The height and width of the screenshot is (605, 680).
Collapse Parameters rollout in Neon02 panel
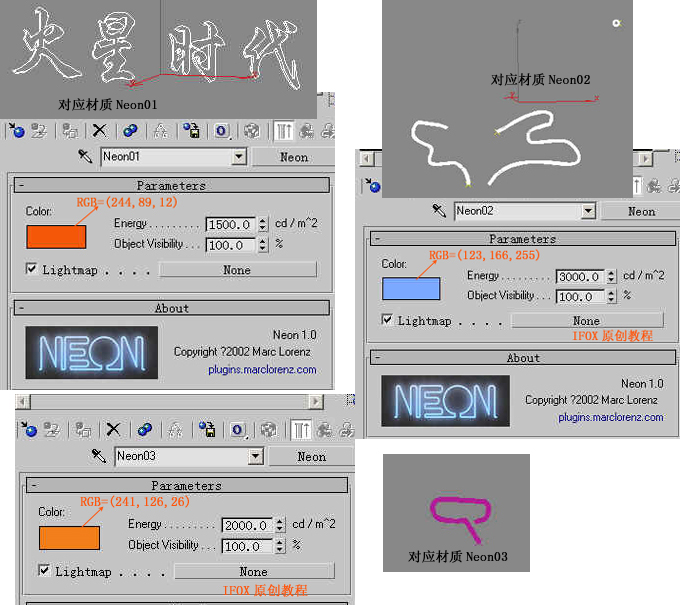[523, 239]
